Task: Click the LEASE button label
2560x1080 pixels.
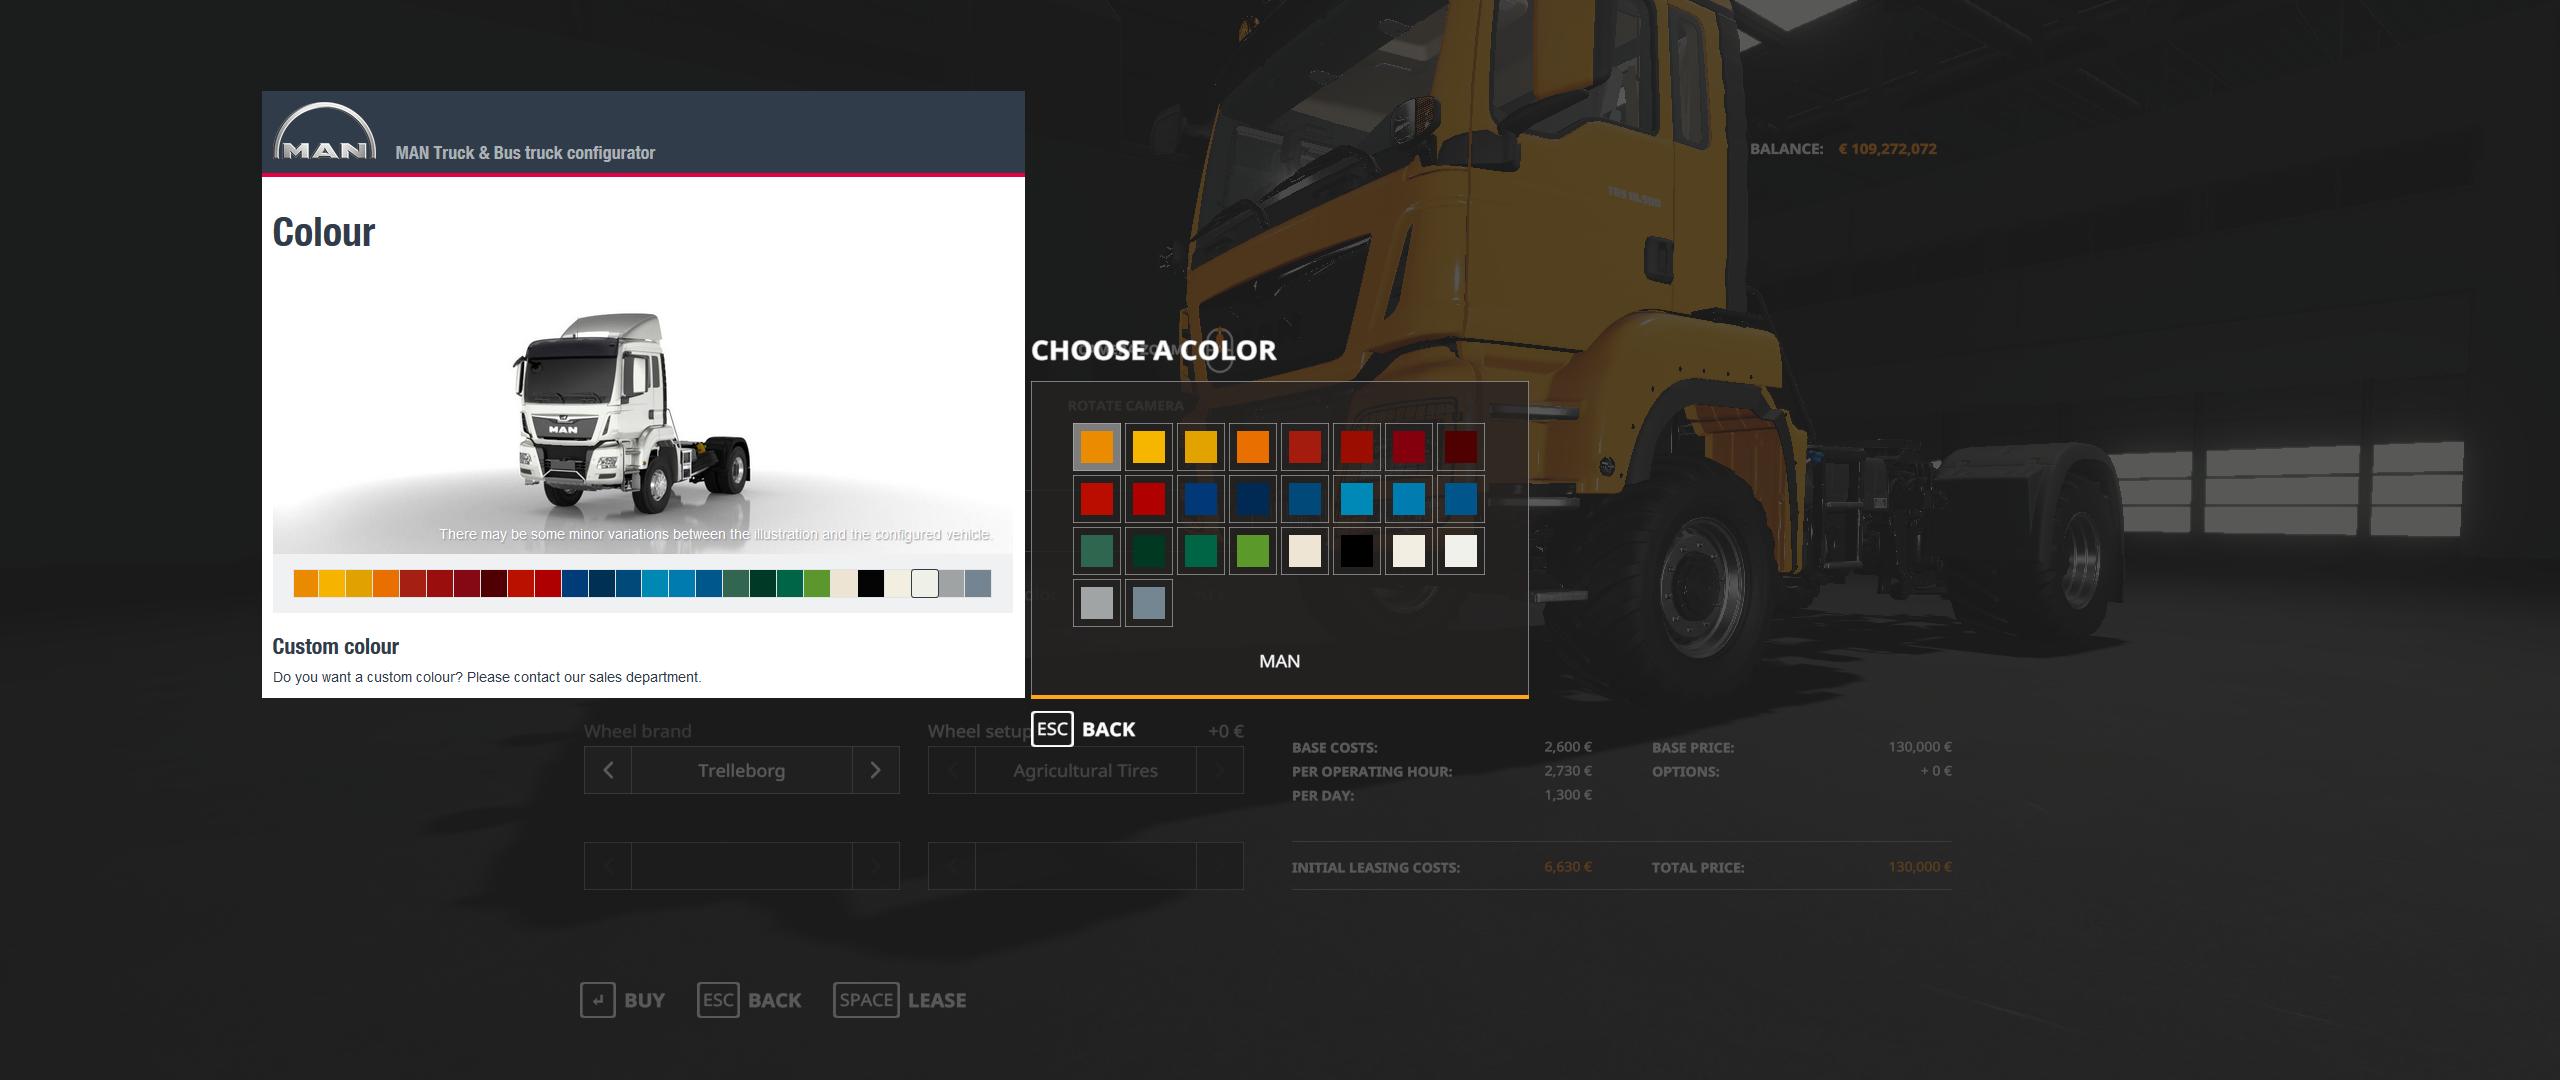Action: 936,1000
